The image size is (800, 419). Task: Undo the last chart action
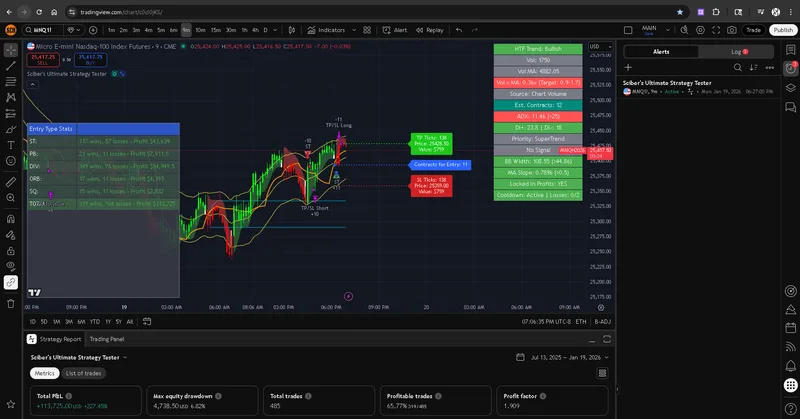click(x=459, y=30)
